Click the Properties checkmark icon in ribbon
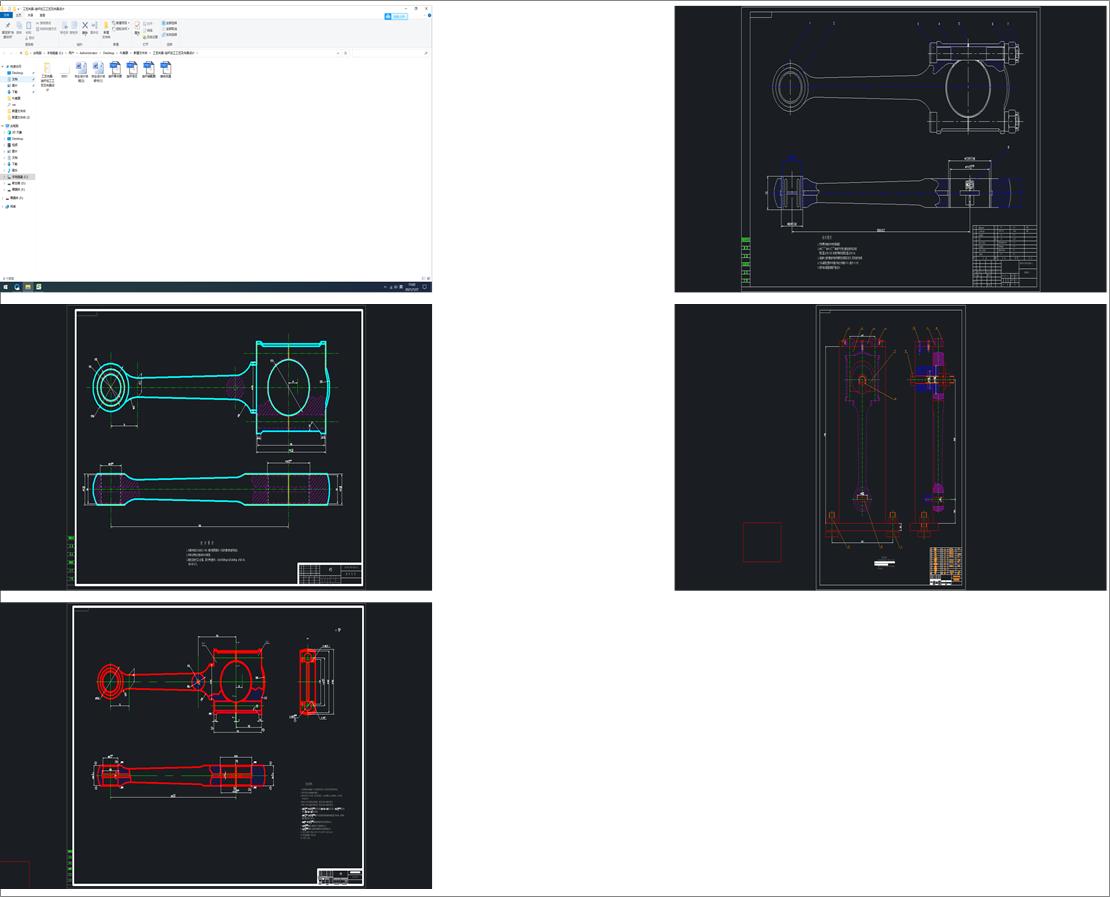 click(137, 28)
